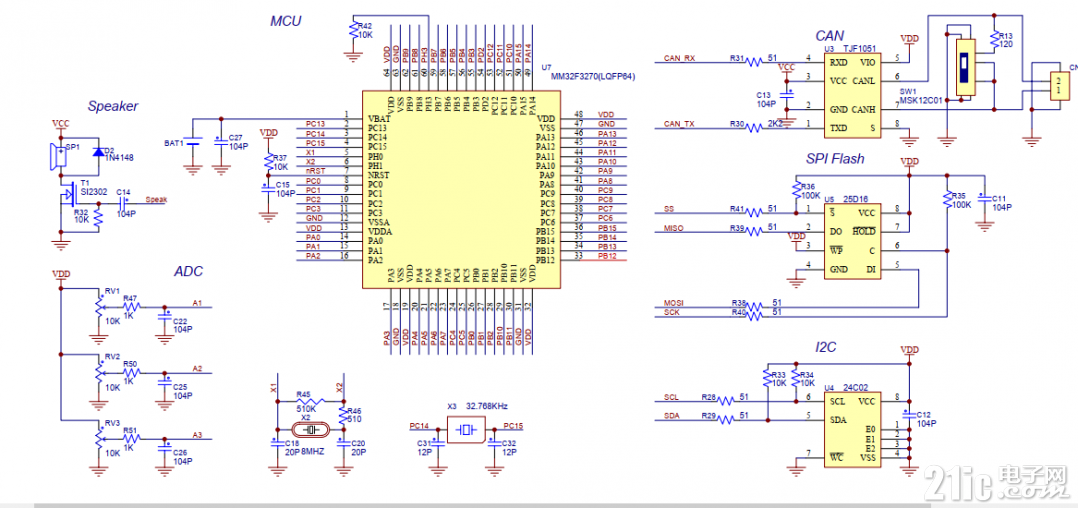This screenshot has height=508, width=1078.
Task: Select the R34 10K pull-up resistor symbol
Action: click(796, 377)
